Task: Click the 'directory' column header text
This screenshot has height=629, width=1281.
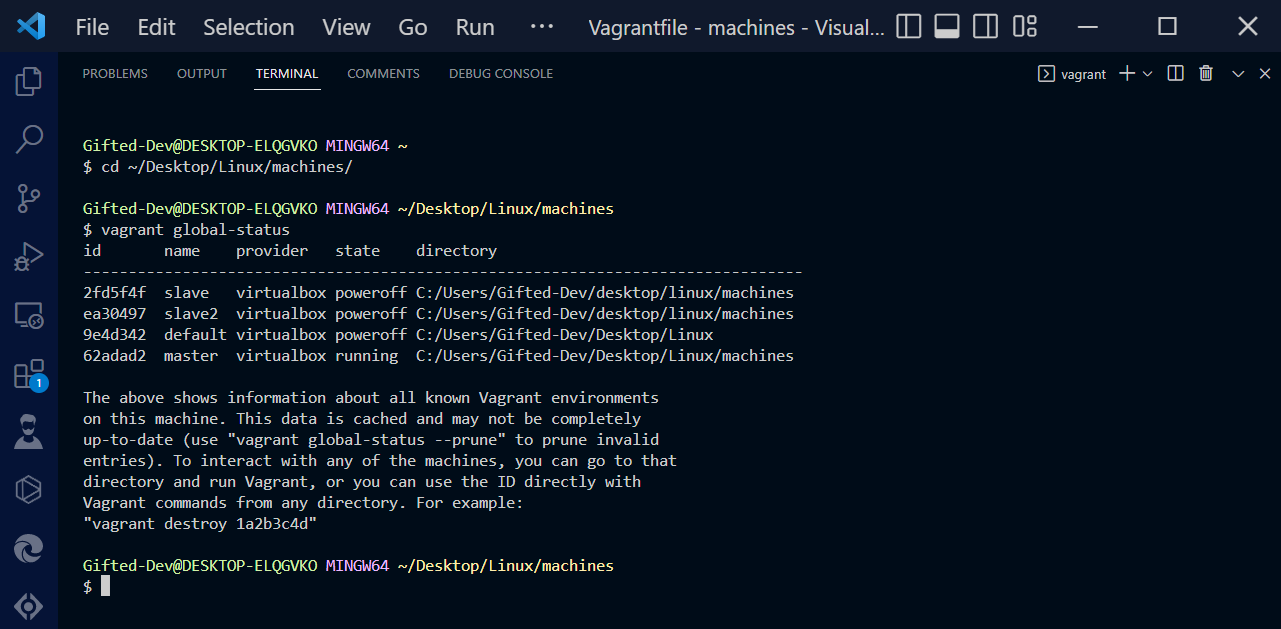Action: tap(456, 251)
